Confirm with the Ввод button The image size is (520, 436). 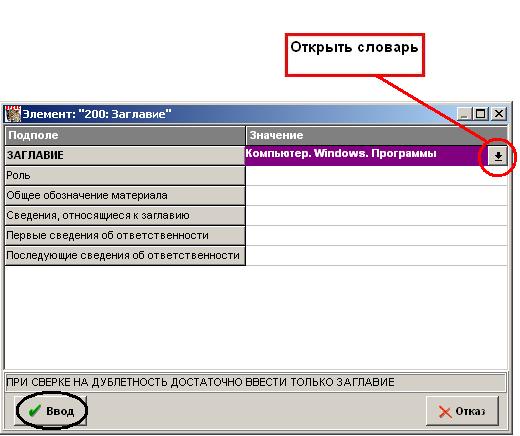pos(51,411)
